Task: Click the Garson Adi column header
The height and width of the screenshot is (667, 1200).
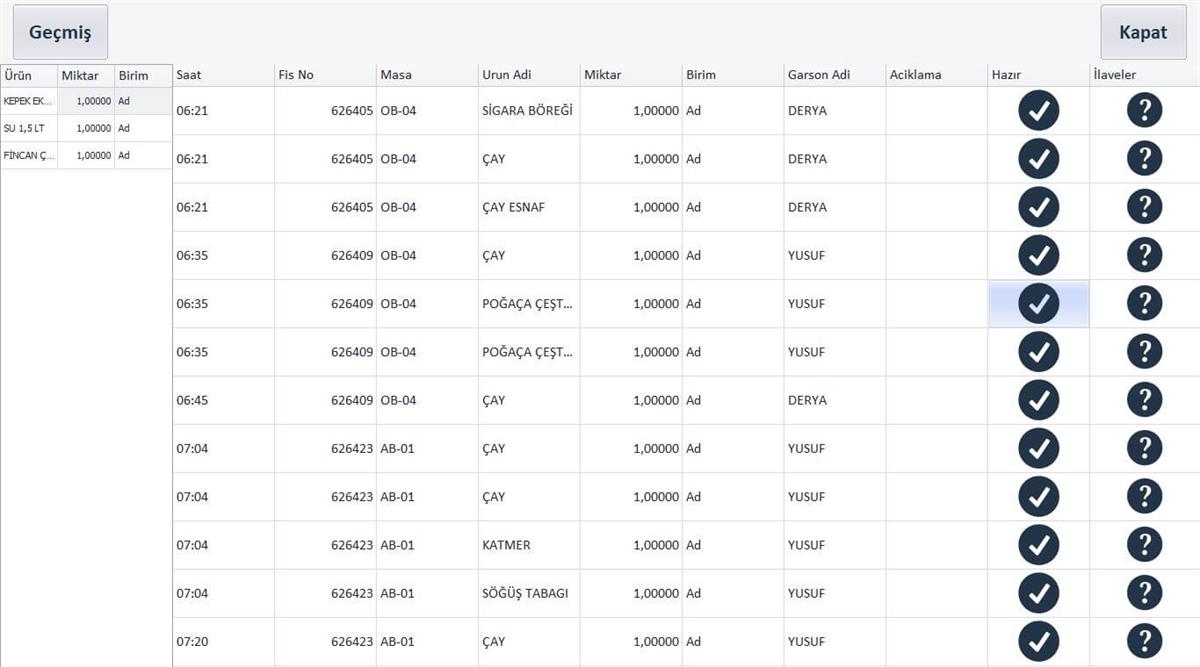Action: pyautogui.click(x=834, y=75)
